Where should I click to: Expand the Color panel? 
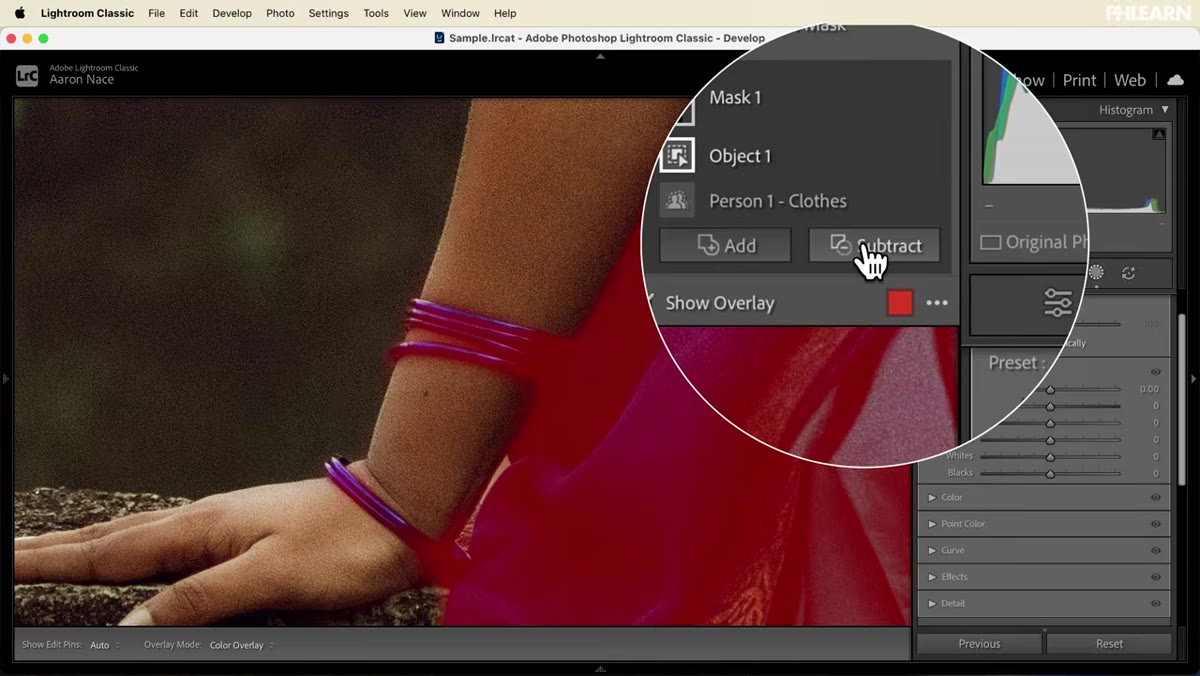tap(932, 497)
